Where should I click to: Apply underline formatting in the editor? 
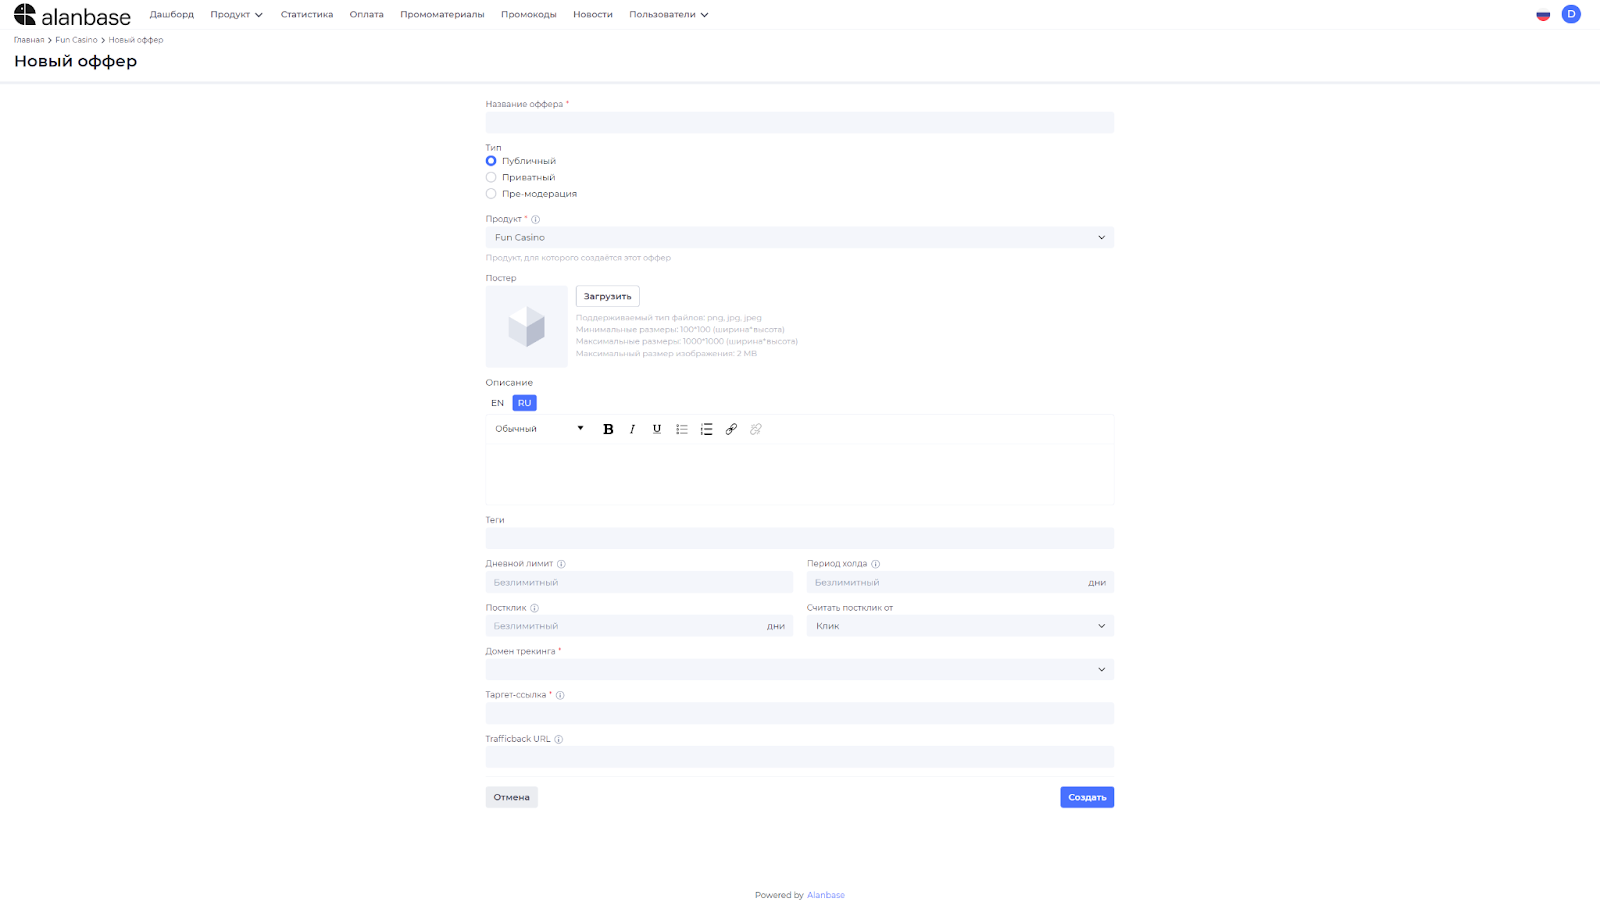[657, 429]
